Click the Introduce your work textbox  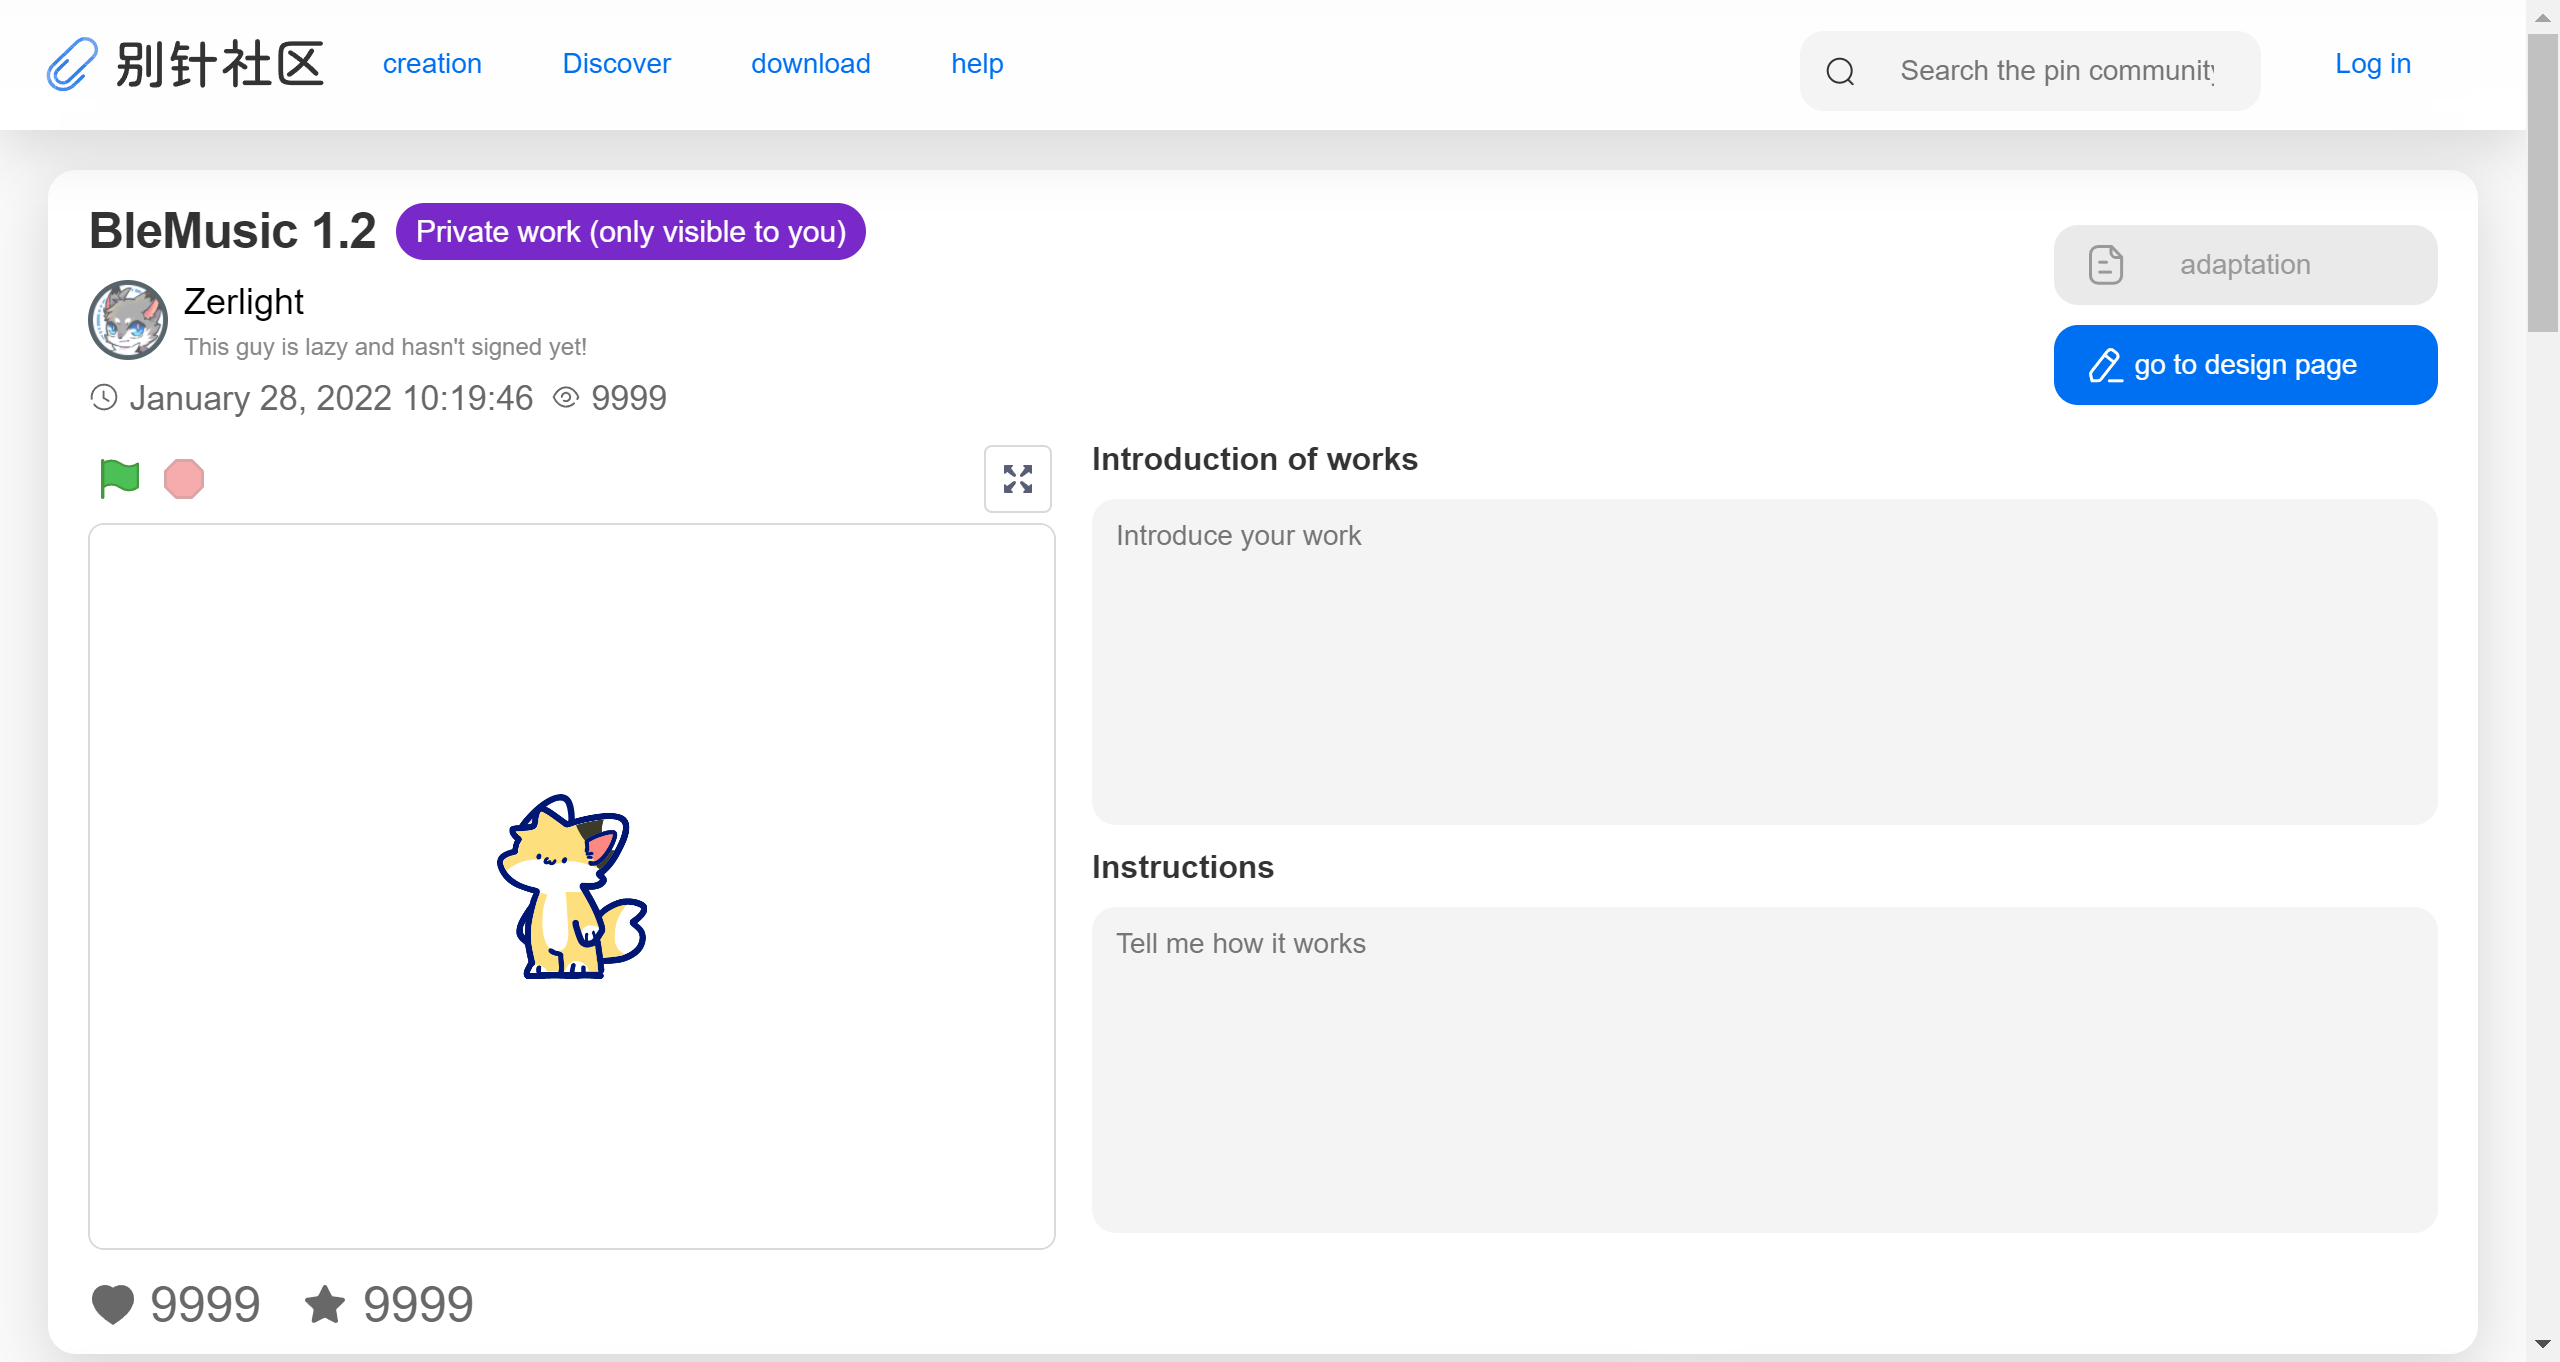click(x=1764, y=661)
